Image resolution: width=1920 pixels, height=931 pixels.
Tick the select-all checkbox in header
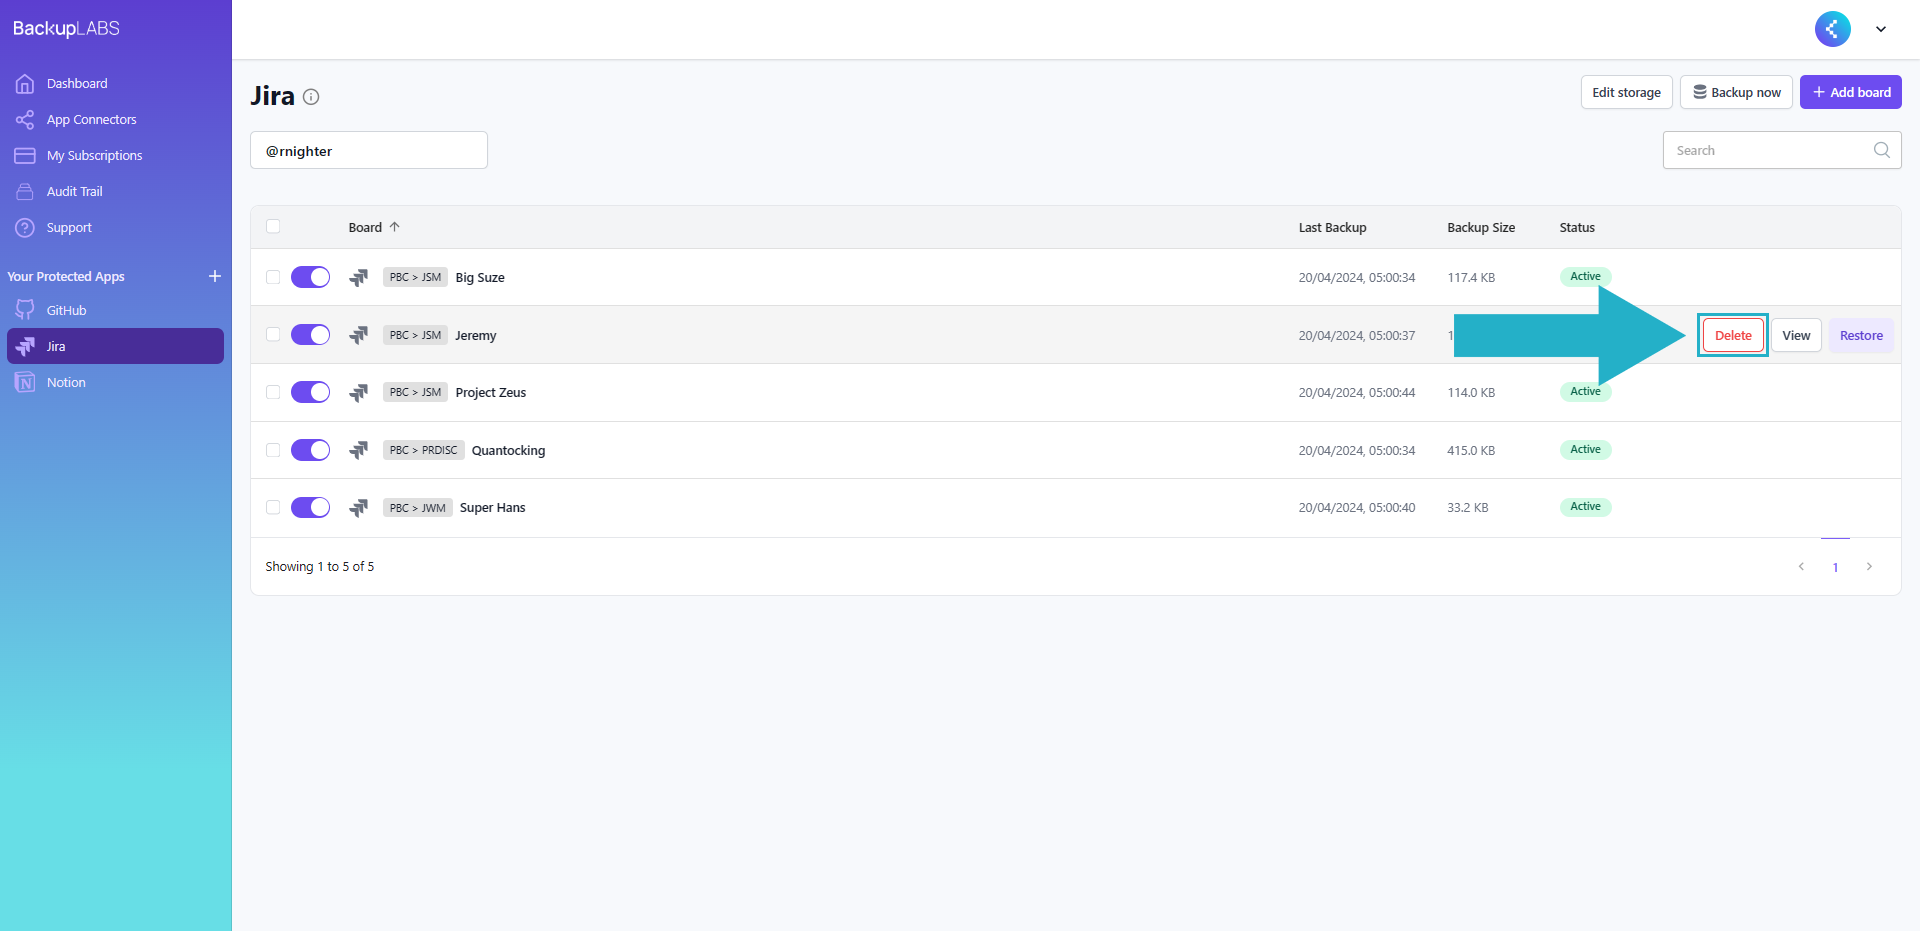(273, 227)
